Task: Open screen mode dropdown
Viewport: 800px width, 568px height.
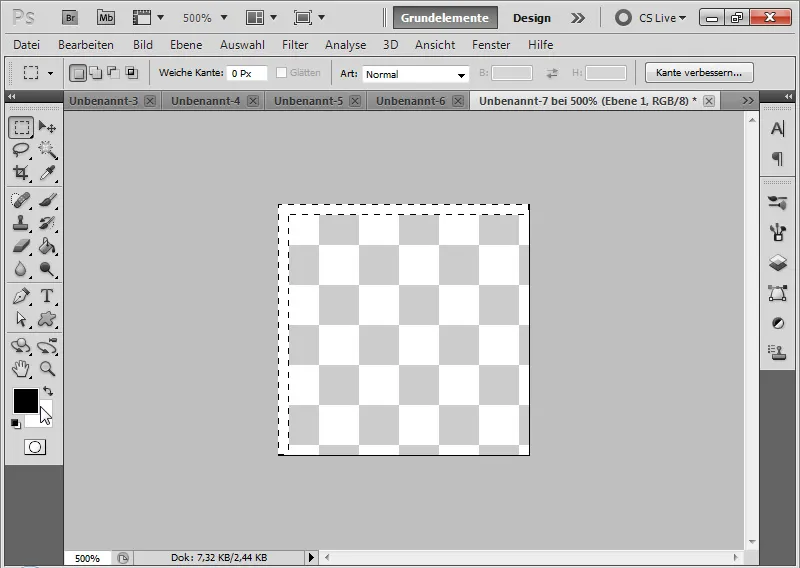Action: [321, 18]
